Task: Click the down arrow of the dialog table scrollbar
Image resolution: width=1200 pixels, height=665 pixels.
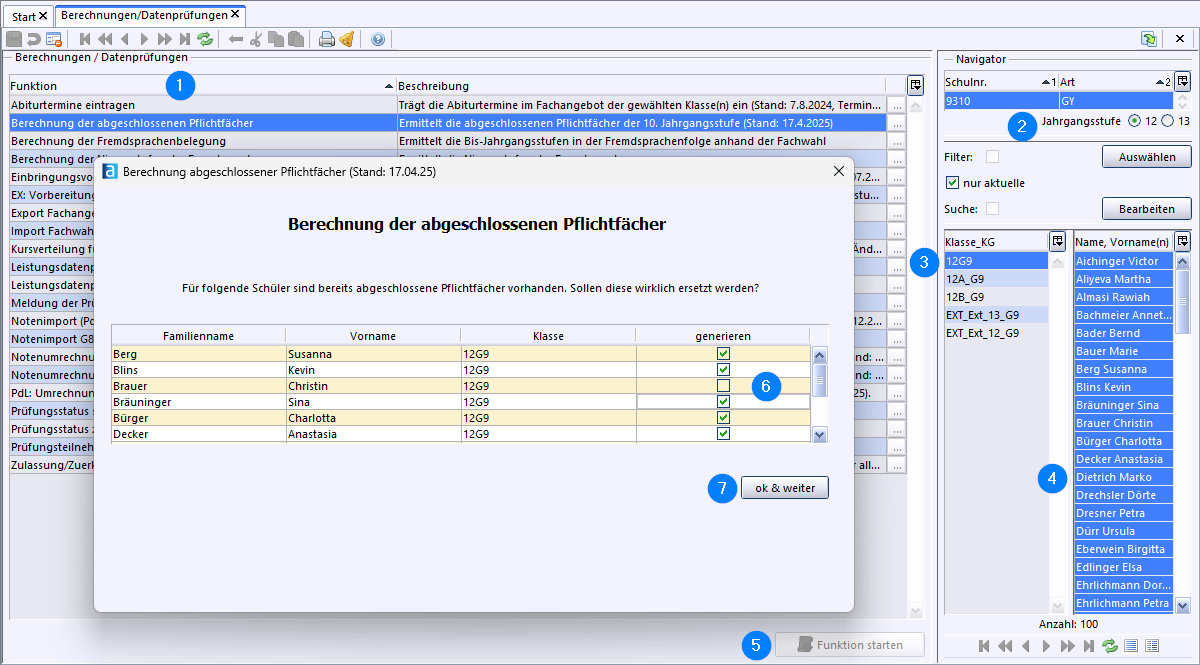Action: tap(820, 434)
